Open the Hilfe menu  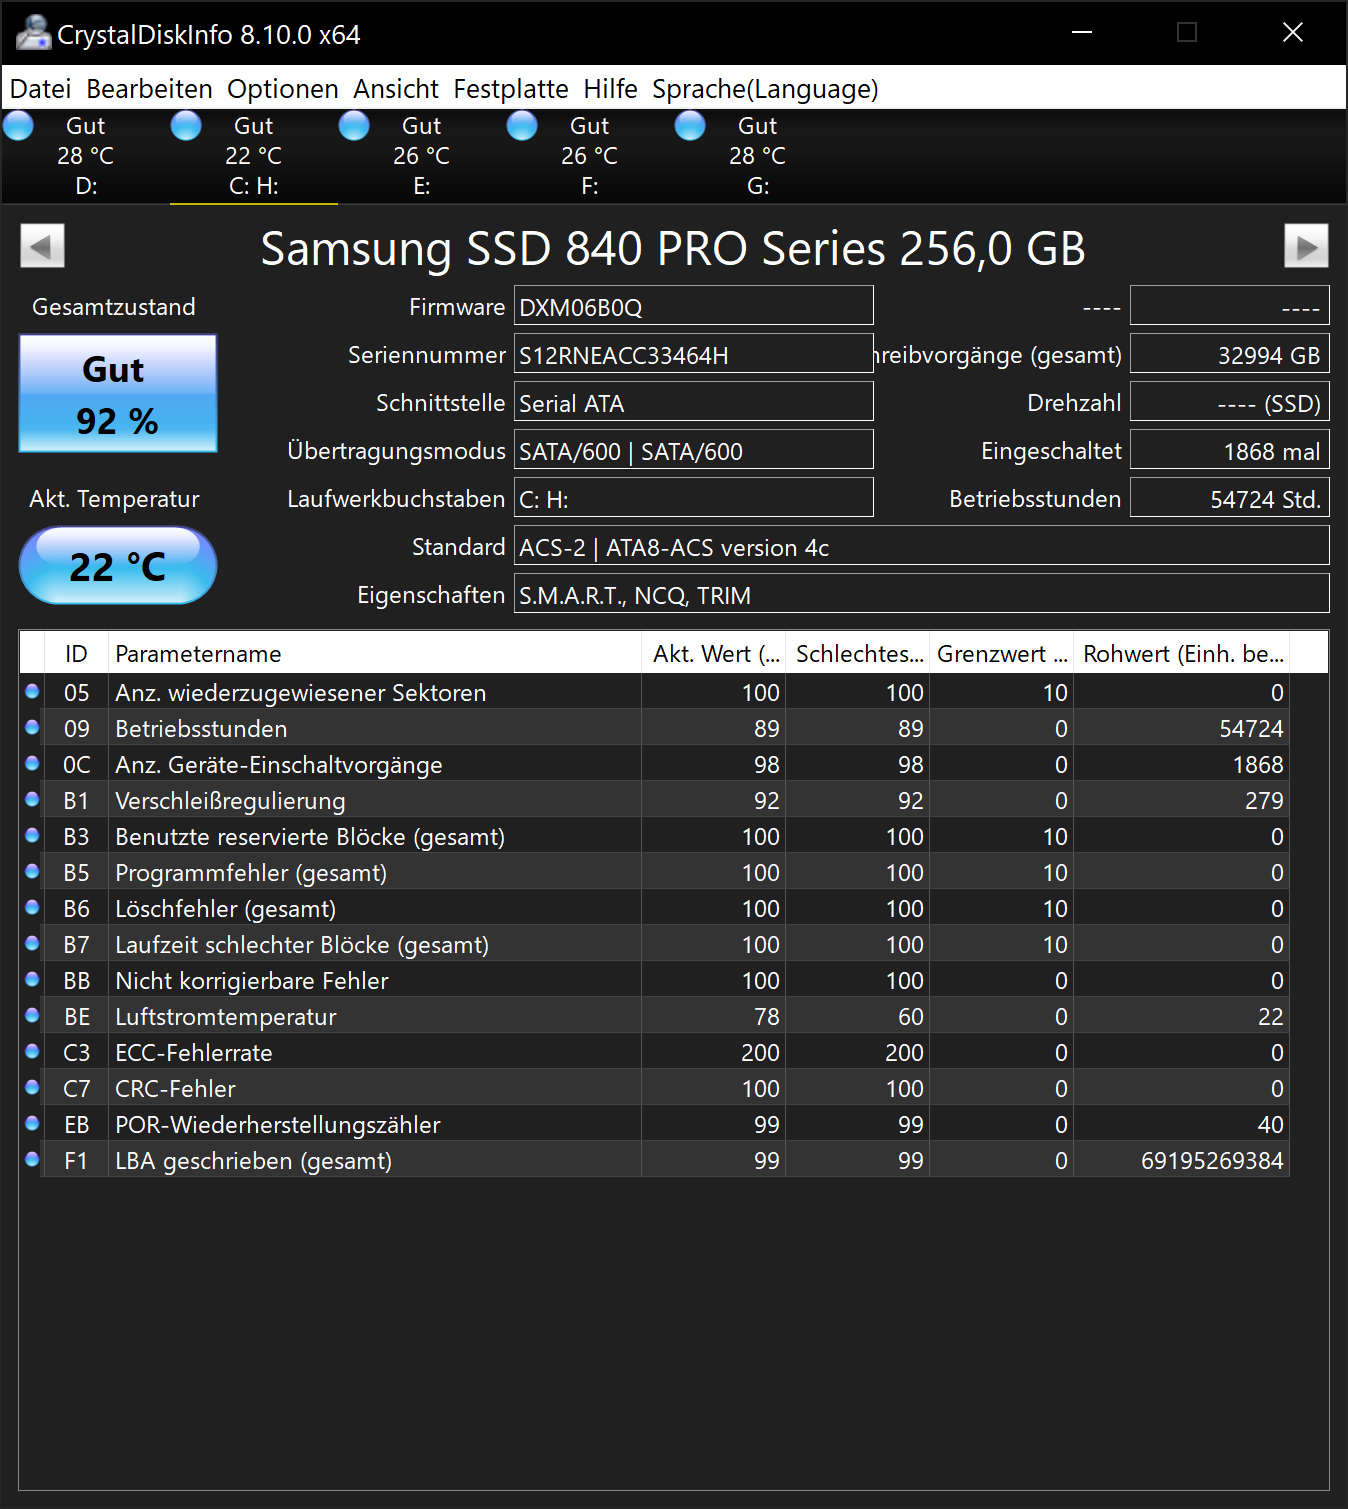tap(611, 89)
